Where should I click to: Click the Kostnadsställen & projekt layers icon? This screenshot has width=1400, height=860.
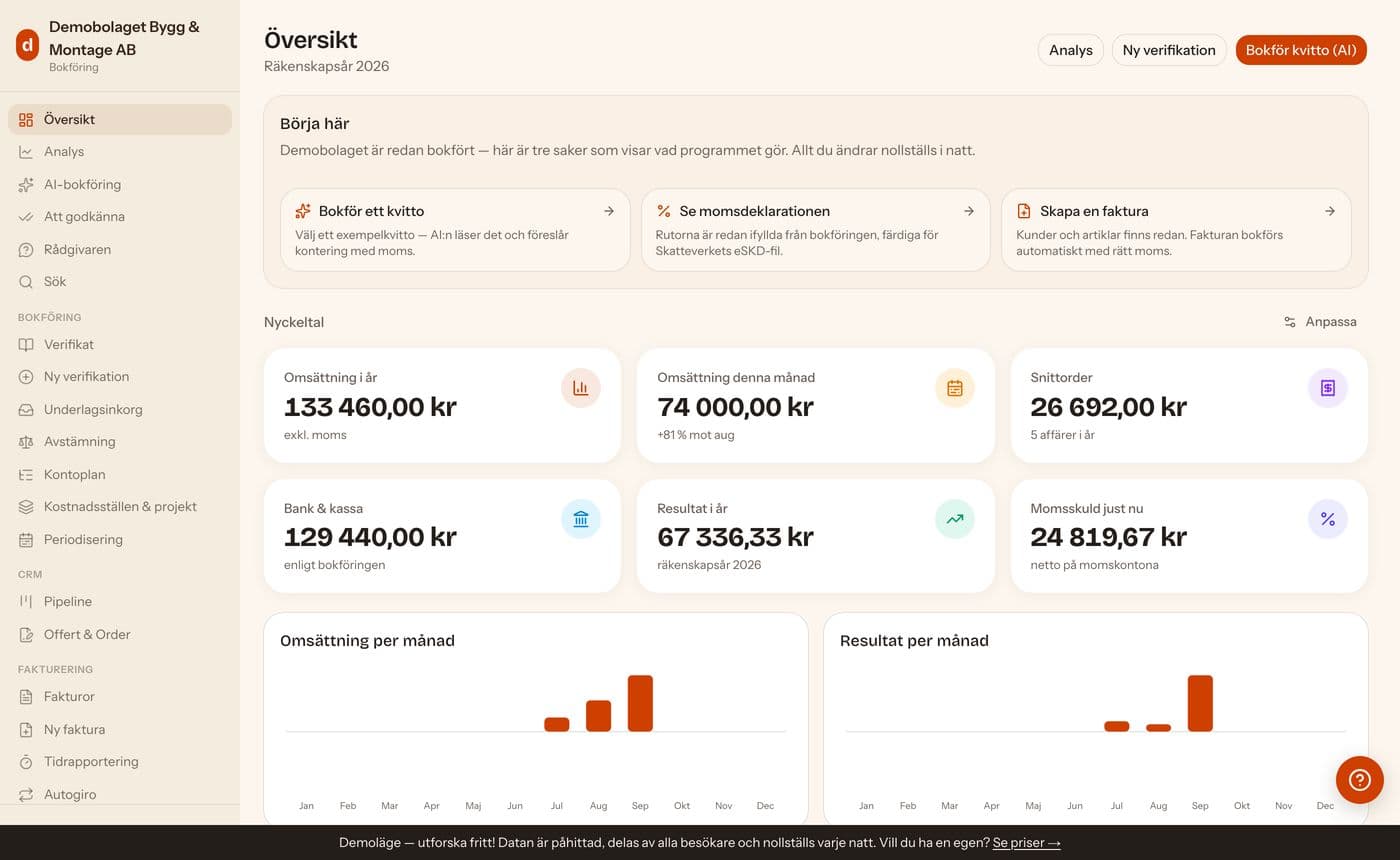point(26,507)
